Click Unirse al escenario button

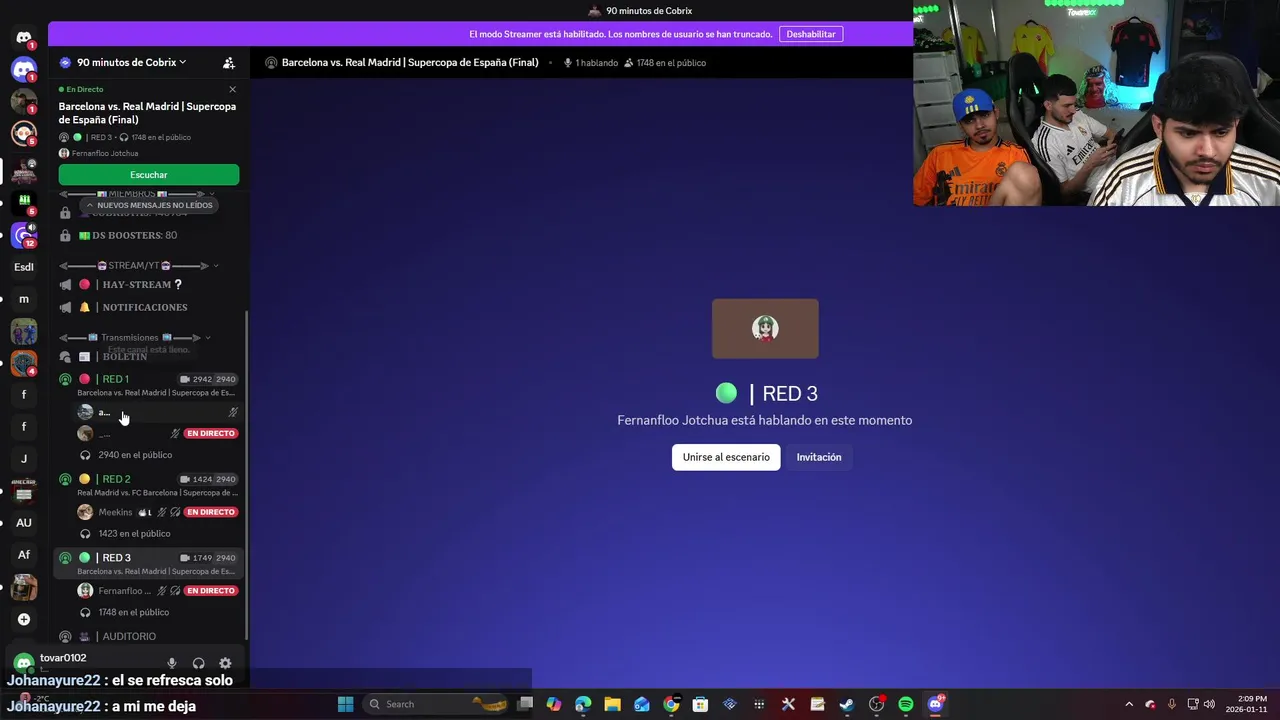[x=726, y=457]
